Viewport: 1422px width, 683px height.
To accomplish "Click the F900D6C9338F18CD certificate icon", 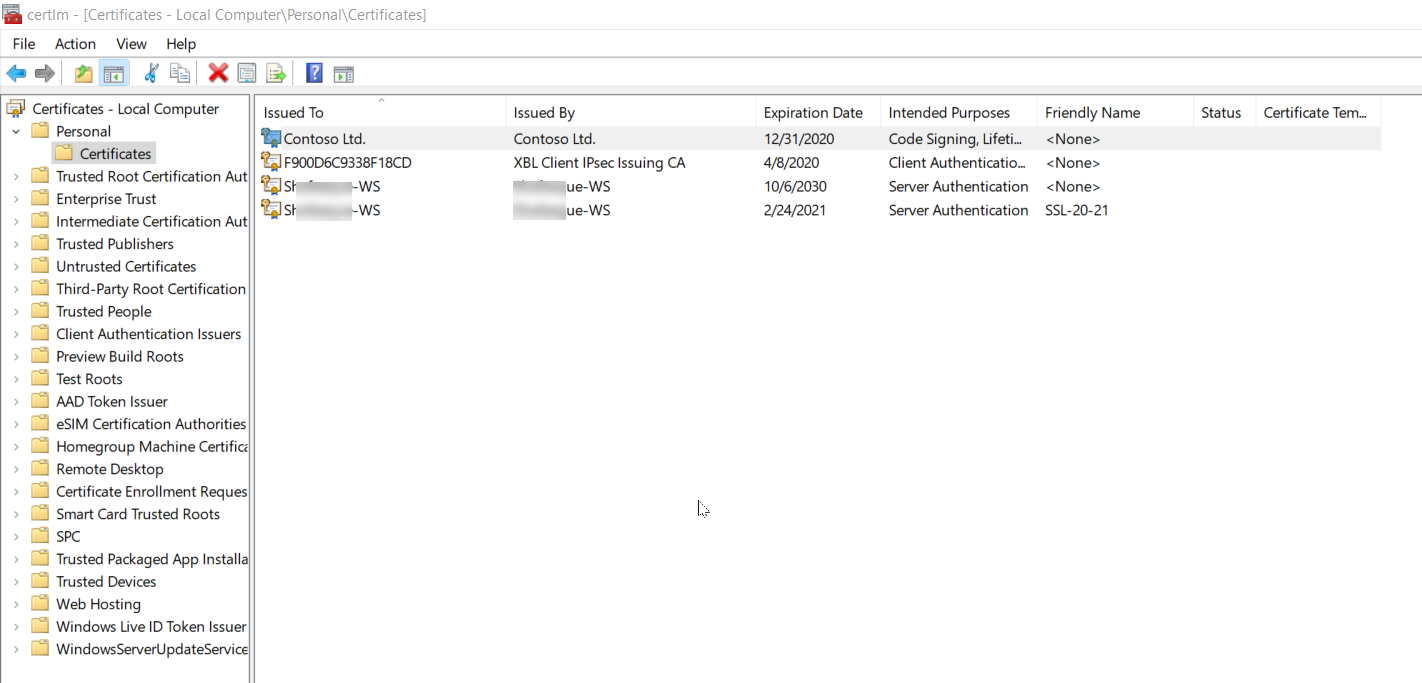I will coord(271,162).
